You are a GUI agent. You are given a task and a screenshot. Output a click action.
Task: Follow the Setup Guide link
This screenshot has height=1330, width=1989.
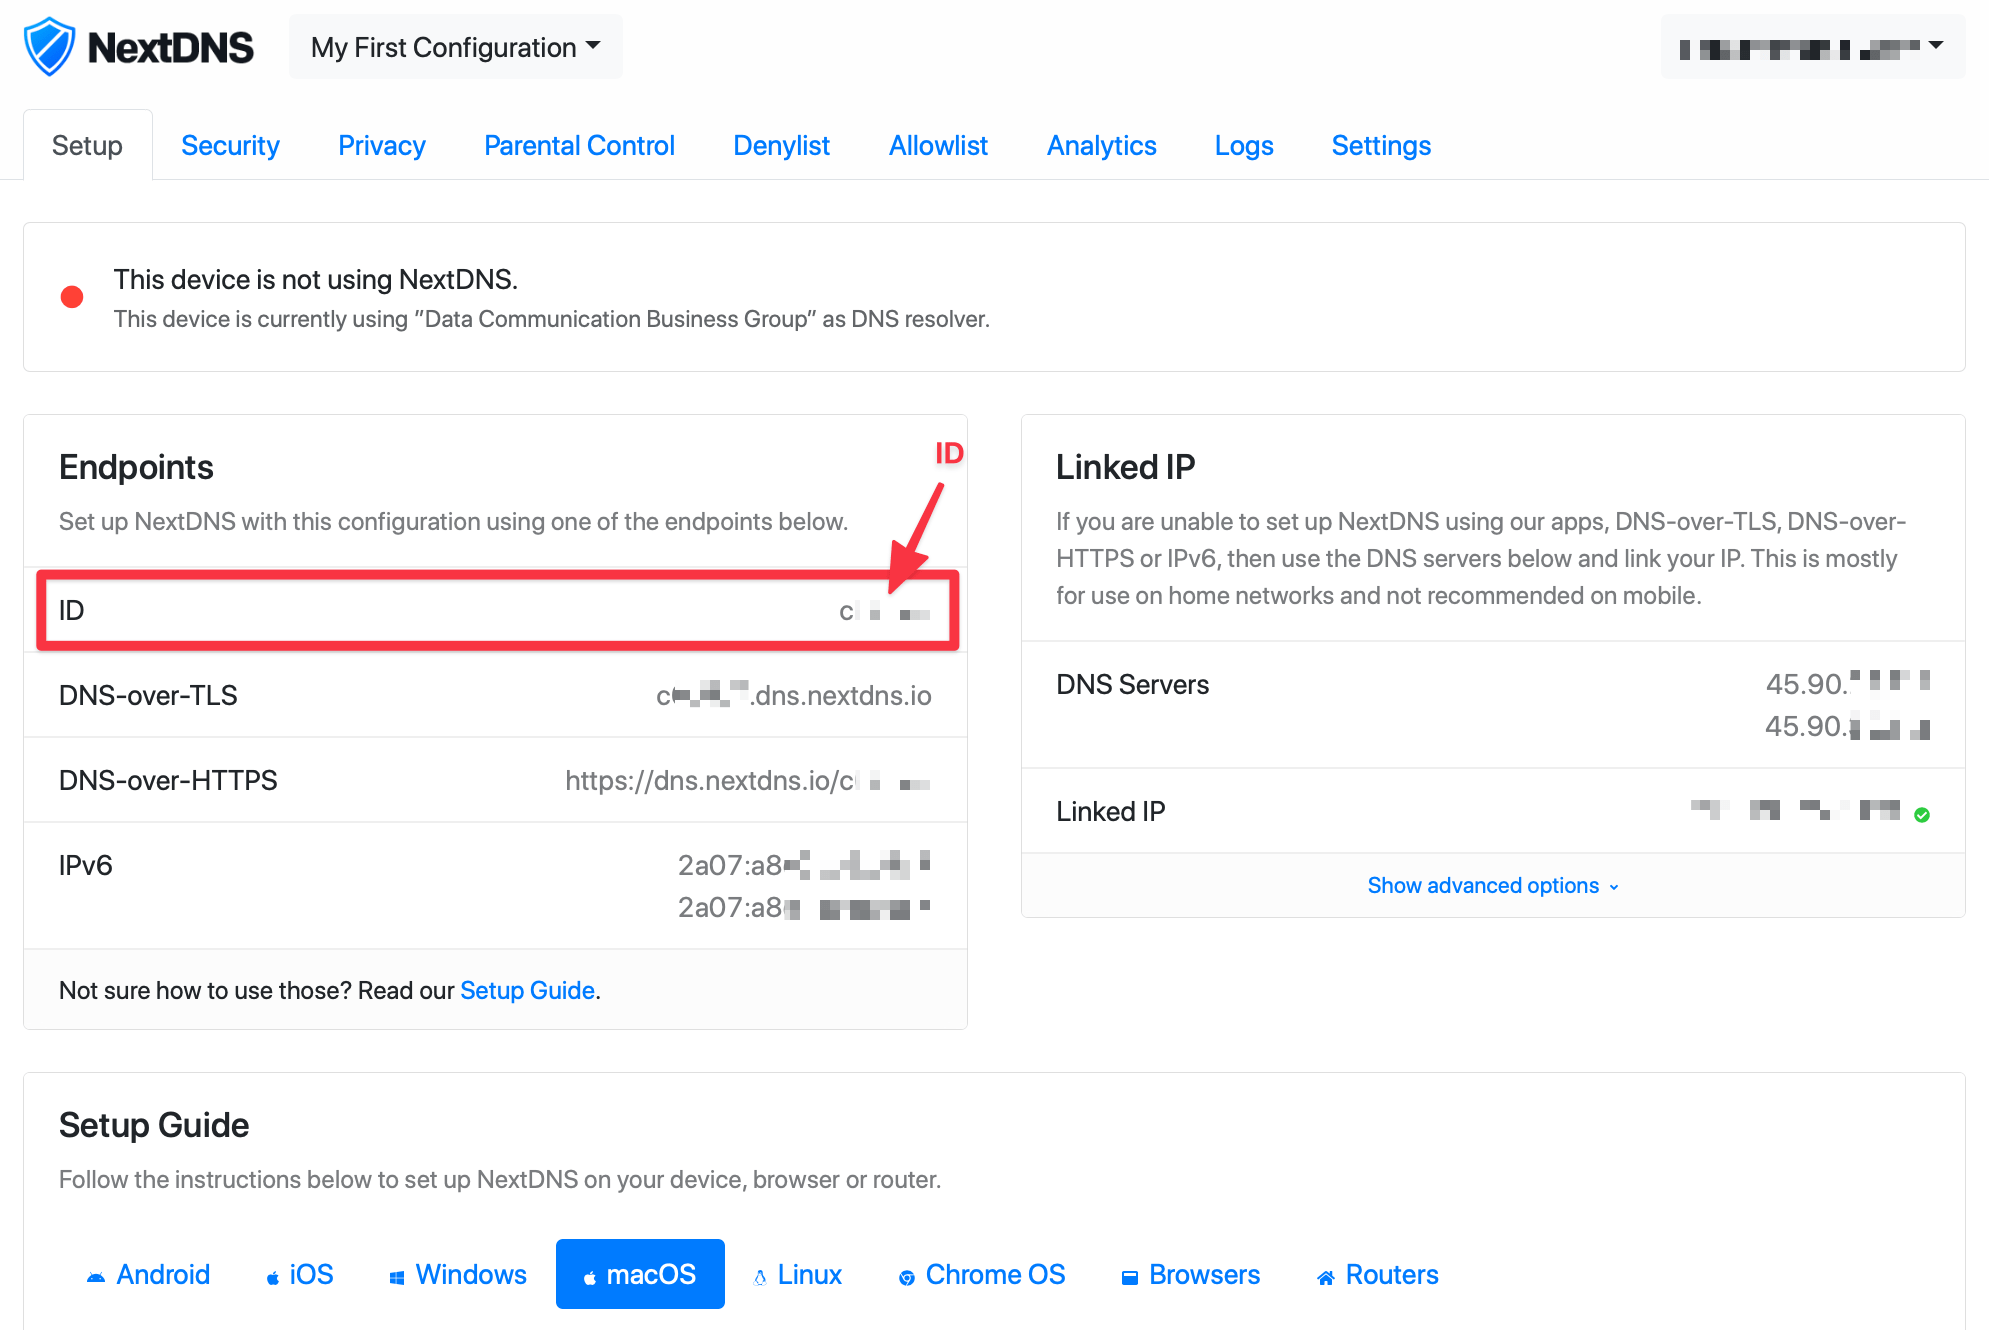(527, 990)
